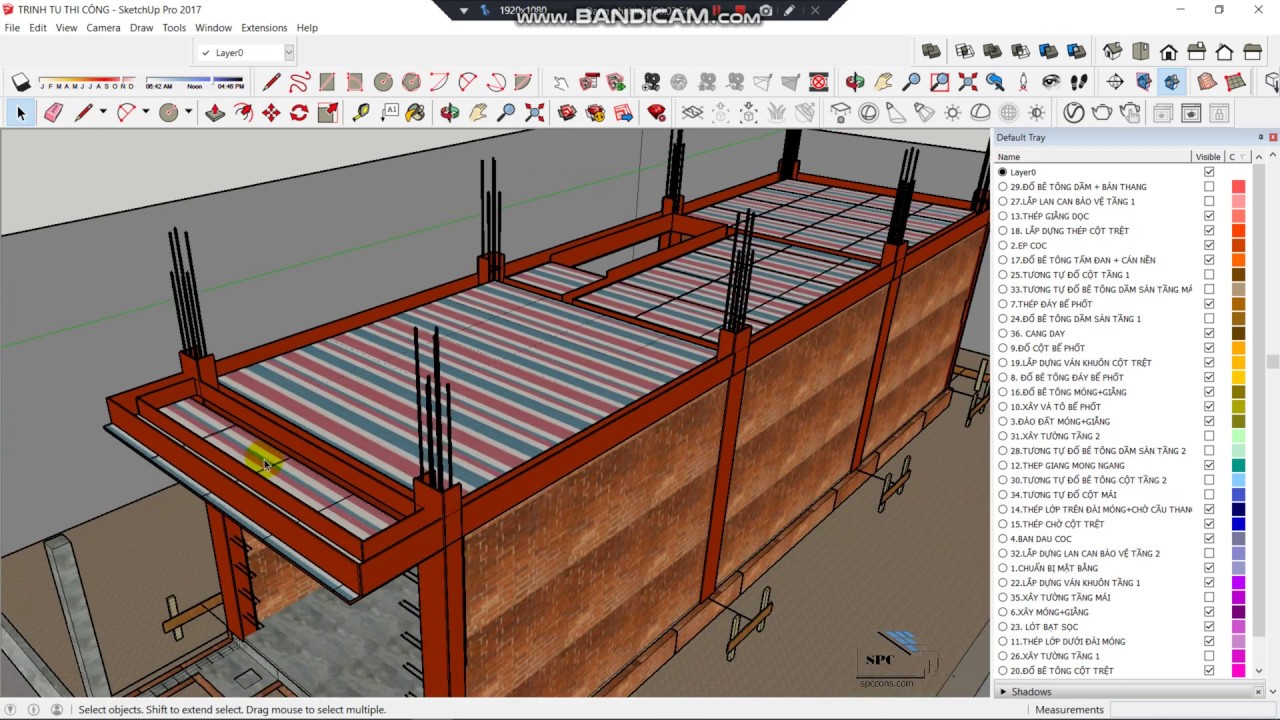The width and height of the screenshot is (1280, 720).
Task: Click the V-Ray render teapot icon
Action: click(x=1102, y=113)
